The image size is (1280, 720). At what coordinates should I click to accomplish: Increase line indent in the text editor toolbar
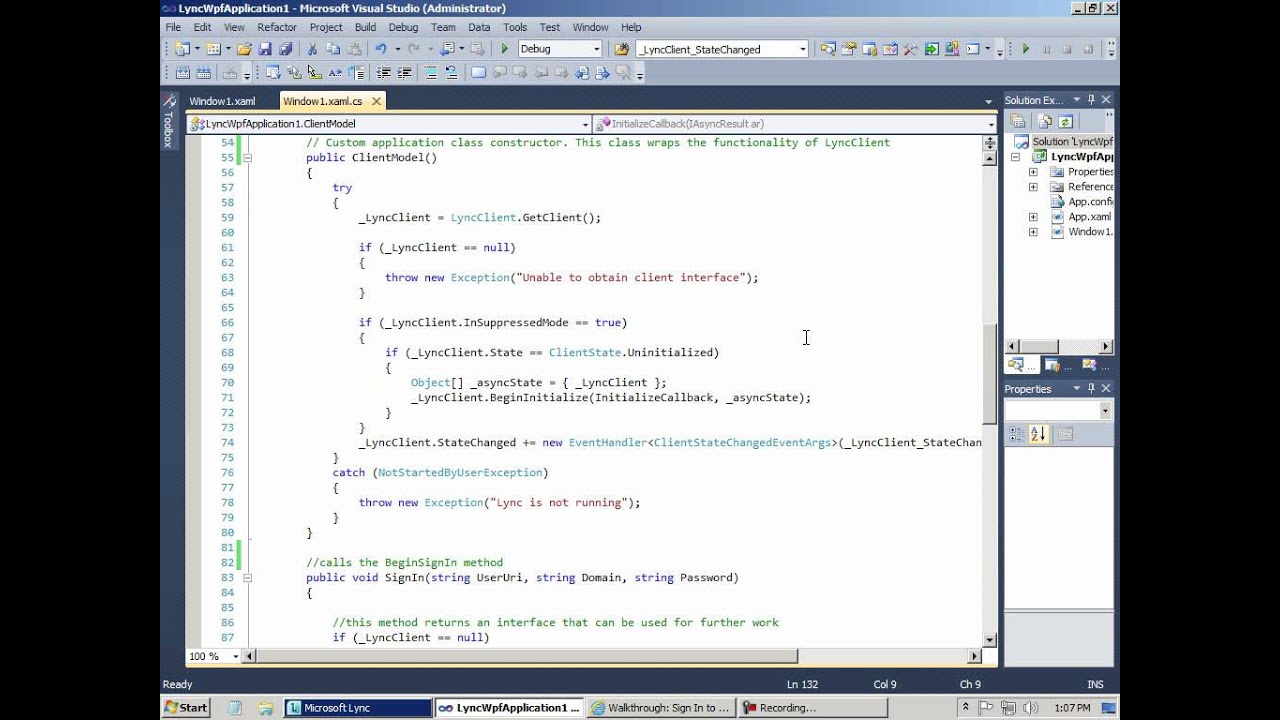click(404, 72)
